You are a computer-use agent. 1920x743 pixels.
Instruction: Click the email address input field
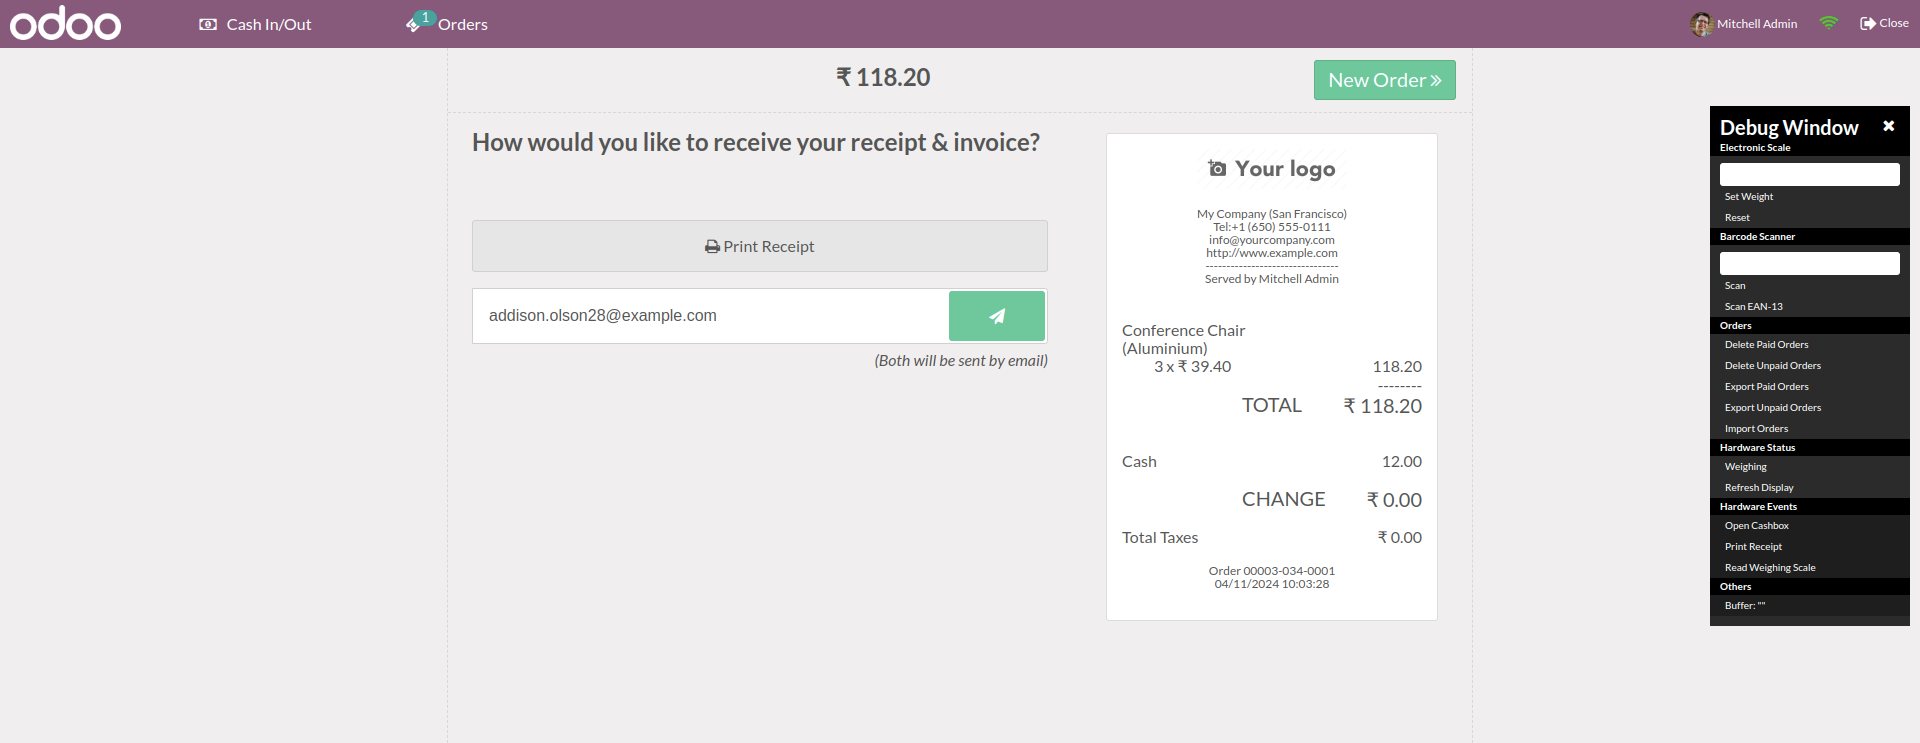click(x=710, y=316)
